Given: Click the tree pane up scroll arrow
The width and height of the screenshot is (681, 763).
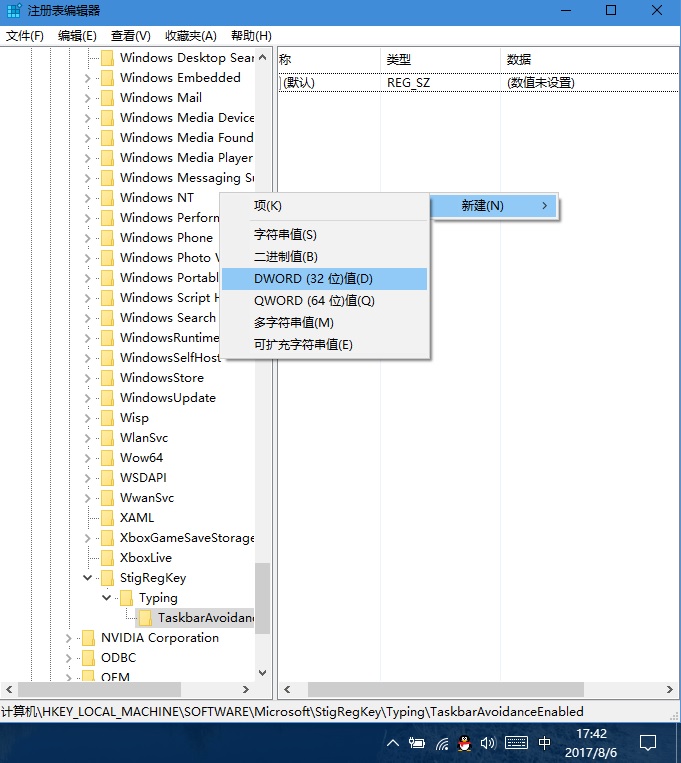Looking at the screenshot, I should pos(262,57).
